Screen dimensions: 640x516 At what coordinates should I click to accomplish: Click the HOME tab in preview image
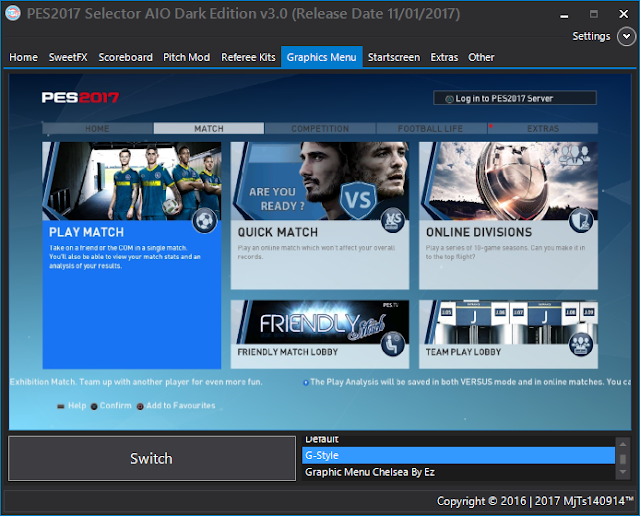point(98,129)
